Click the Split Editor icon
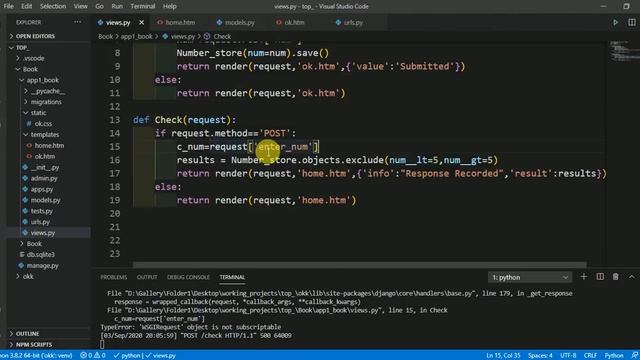 click(631, 22)
